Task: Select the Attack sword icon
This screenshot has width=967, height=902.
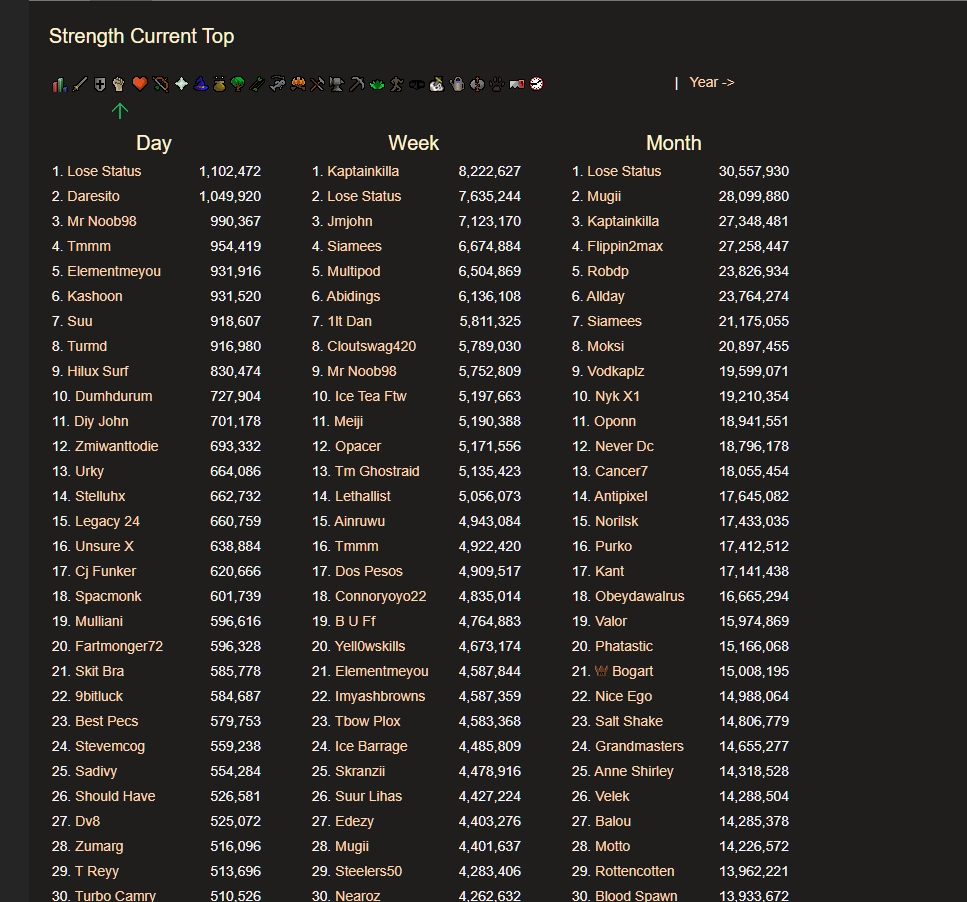Action: 80,84
